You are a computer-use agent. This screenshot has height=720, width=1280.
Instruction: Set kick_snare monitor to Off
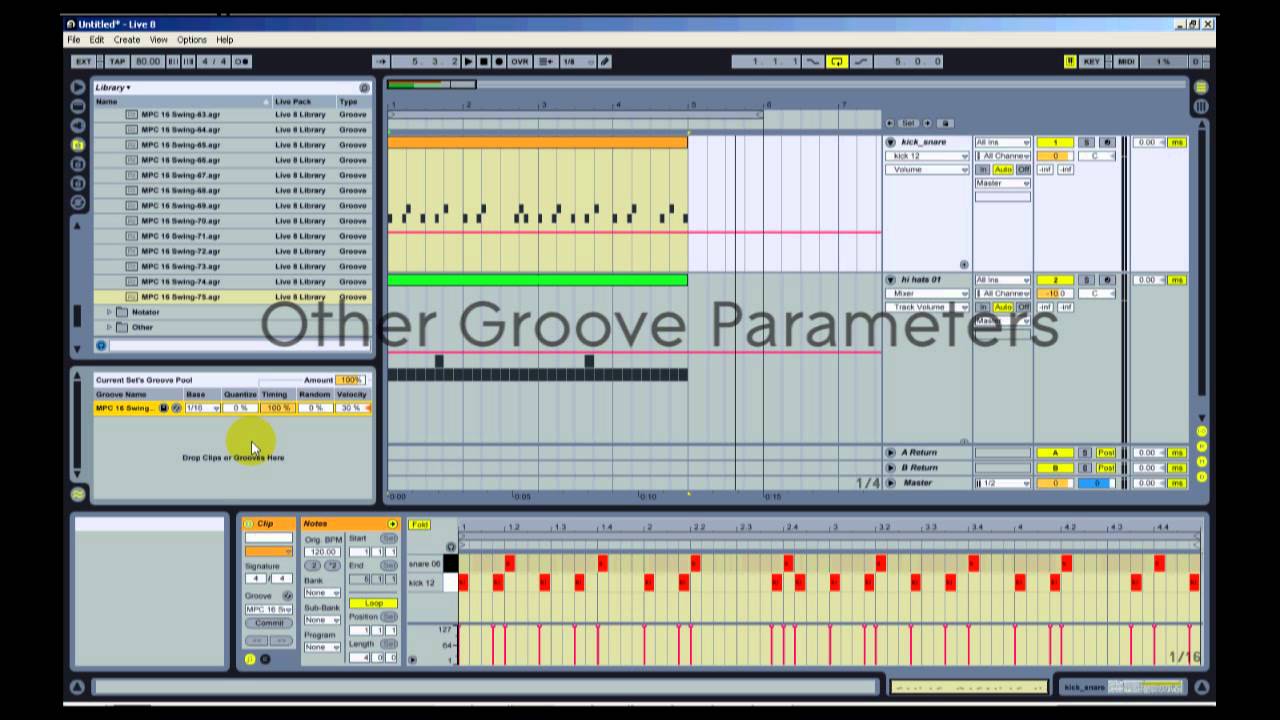pos(1023,170)
